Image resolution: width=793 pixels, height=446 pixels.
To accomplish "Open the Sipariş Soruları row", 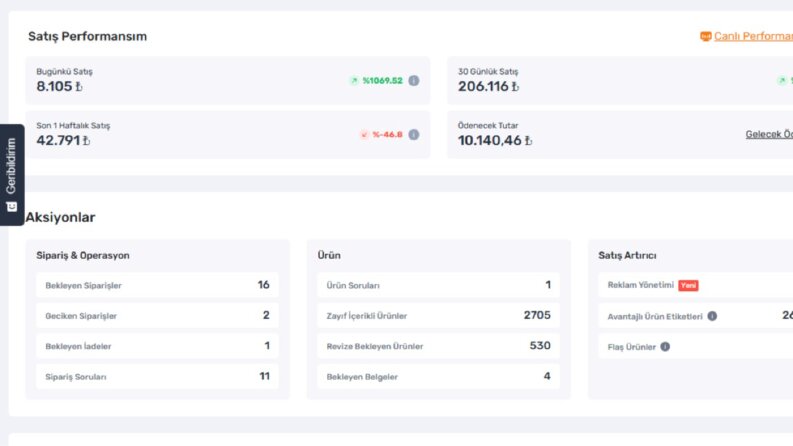I will pos(157,376).
